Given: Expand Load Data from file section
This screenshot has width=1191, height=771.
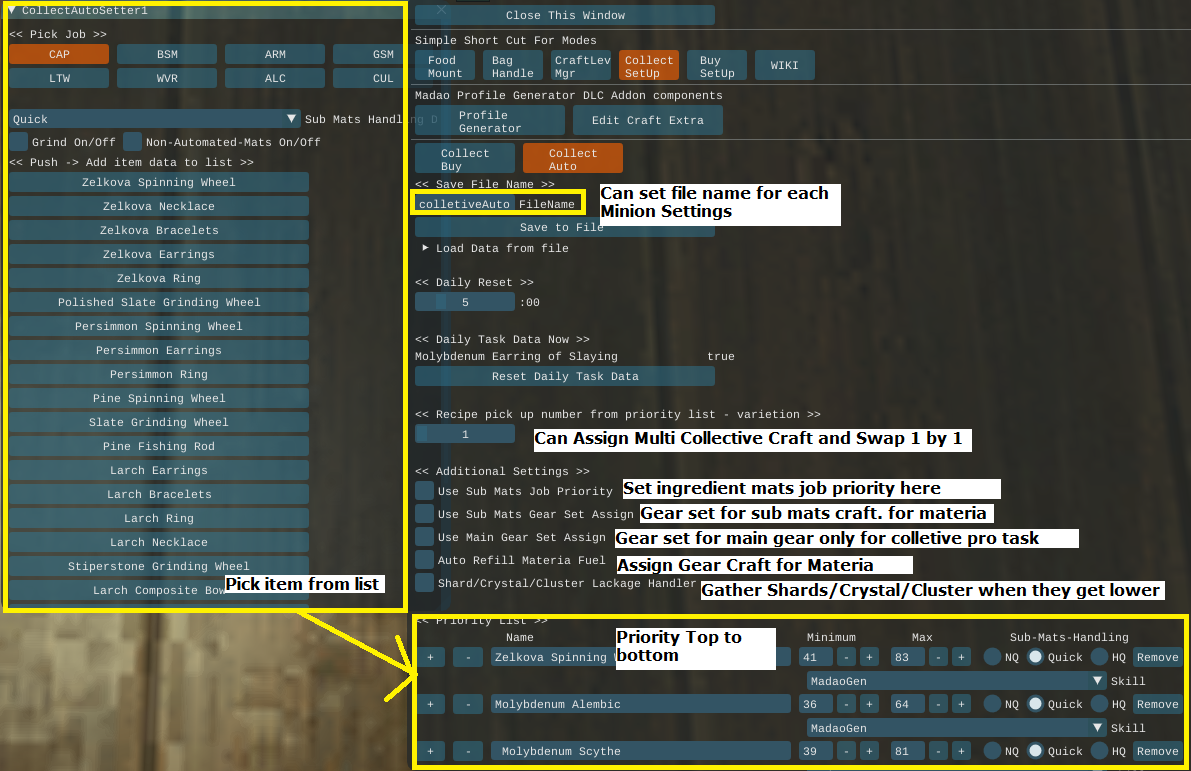Looking at the screenshot, I should pos(425,248).
